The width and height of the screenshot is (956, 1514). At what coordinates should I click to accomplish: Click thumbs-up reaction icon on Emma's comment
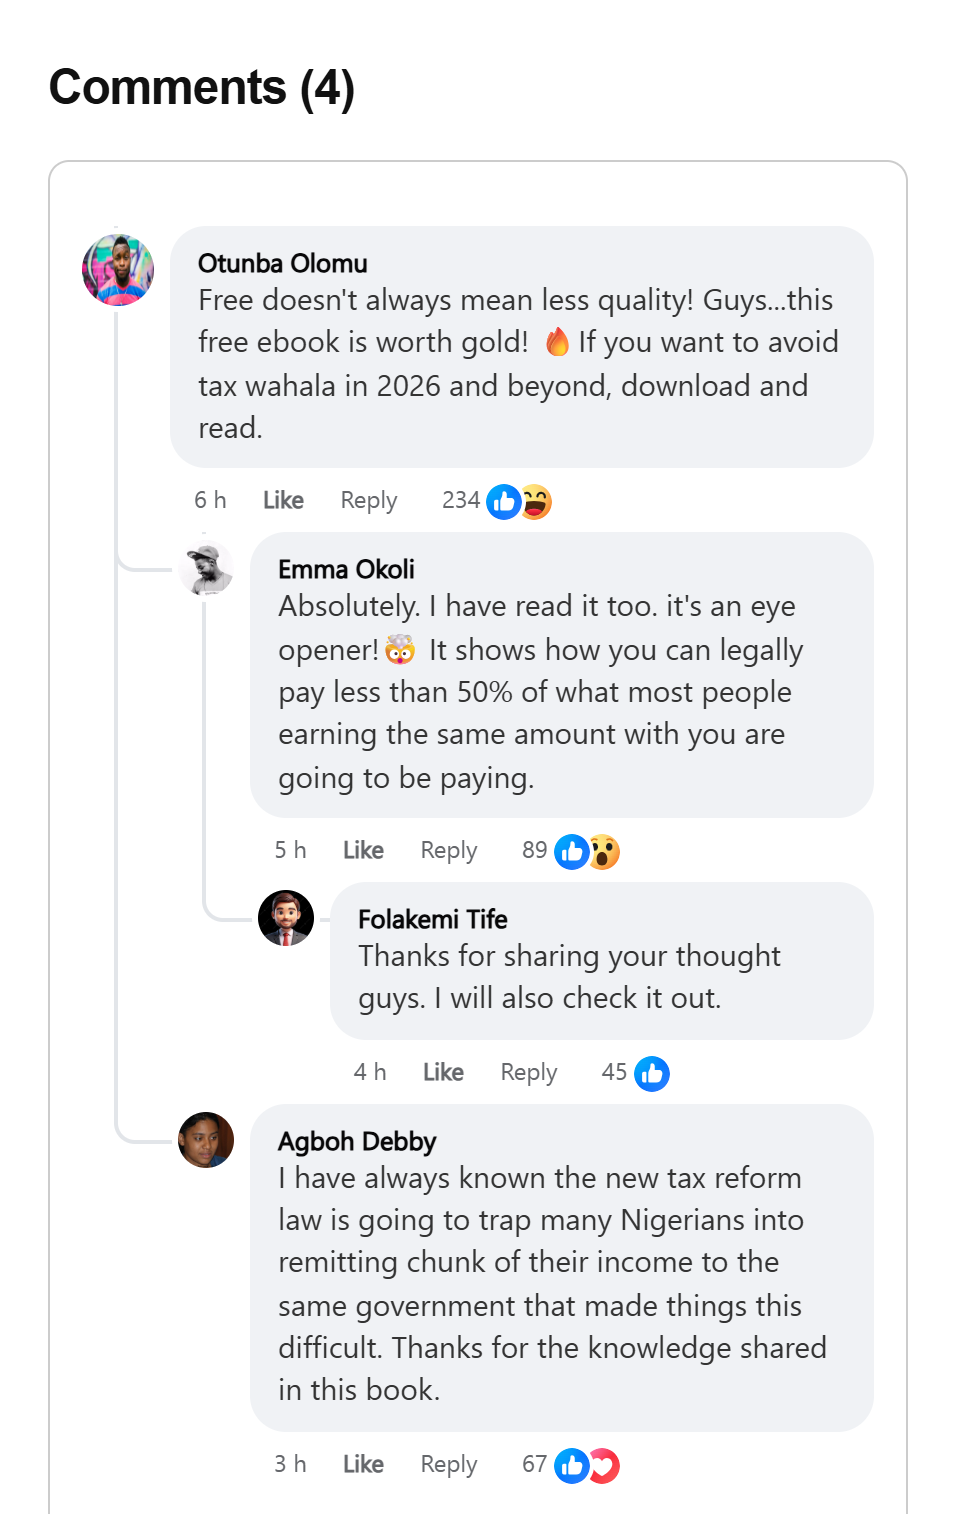pyautogui.click(x=572, y=852)
